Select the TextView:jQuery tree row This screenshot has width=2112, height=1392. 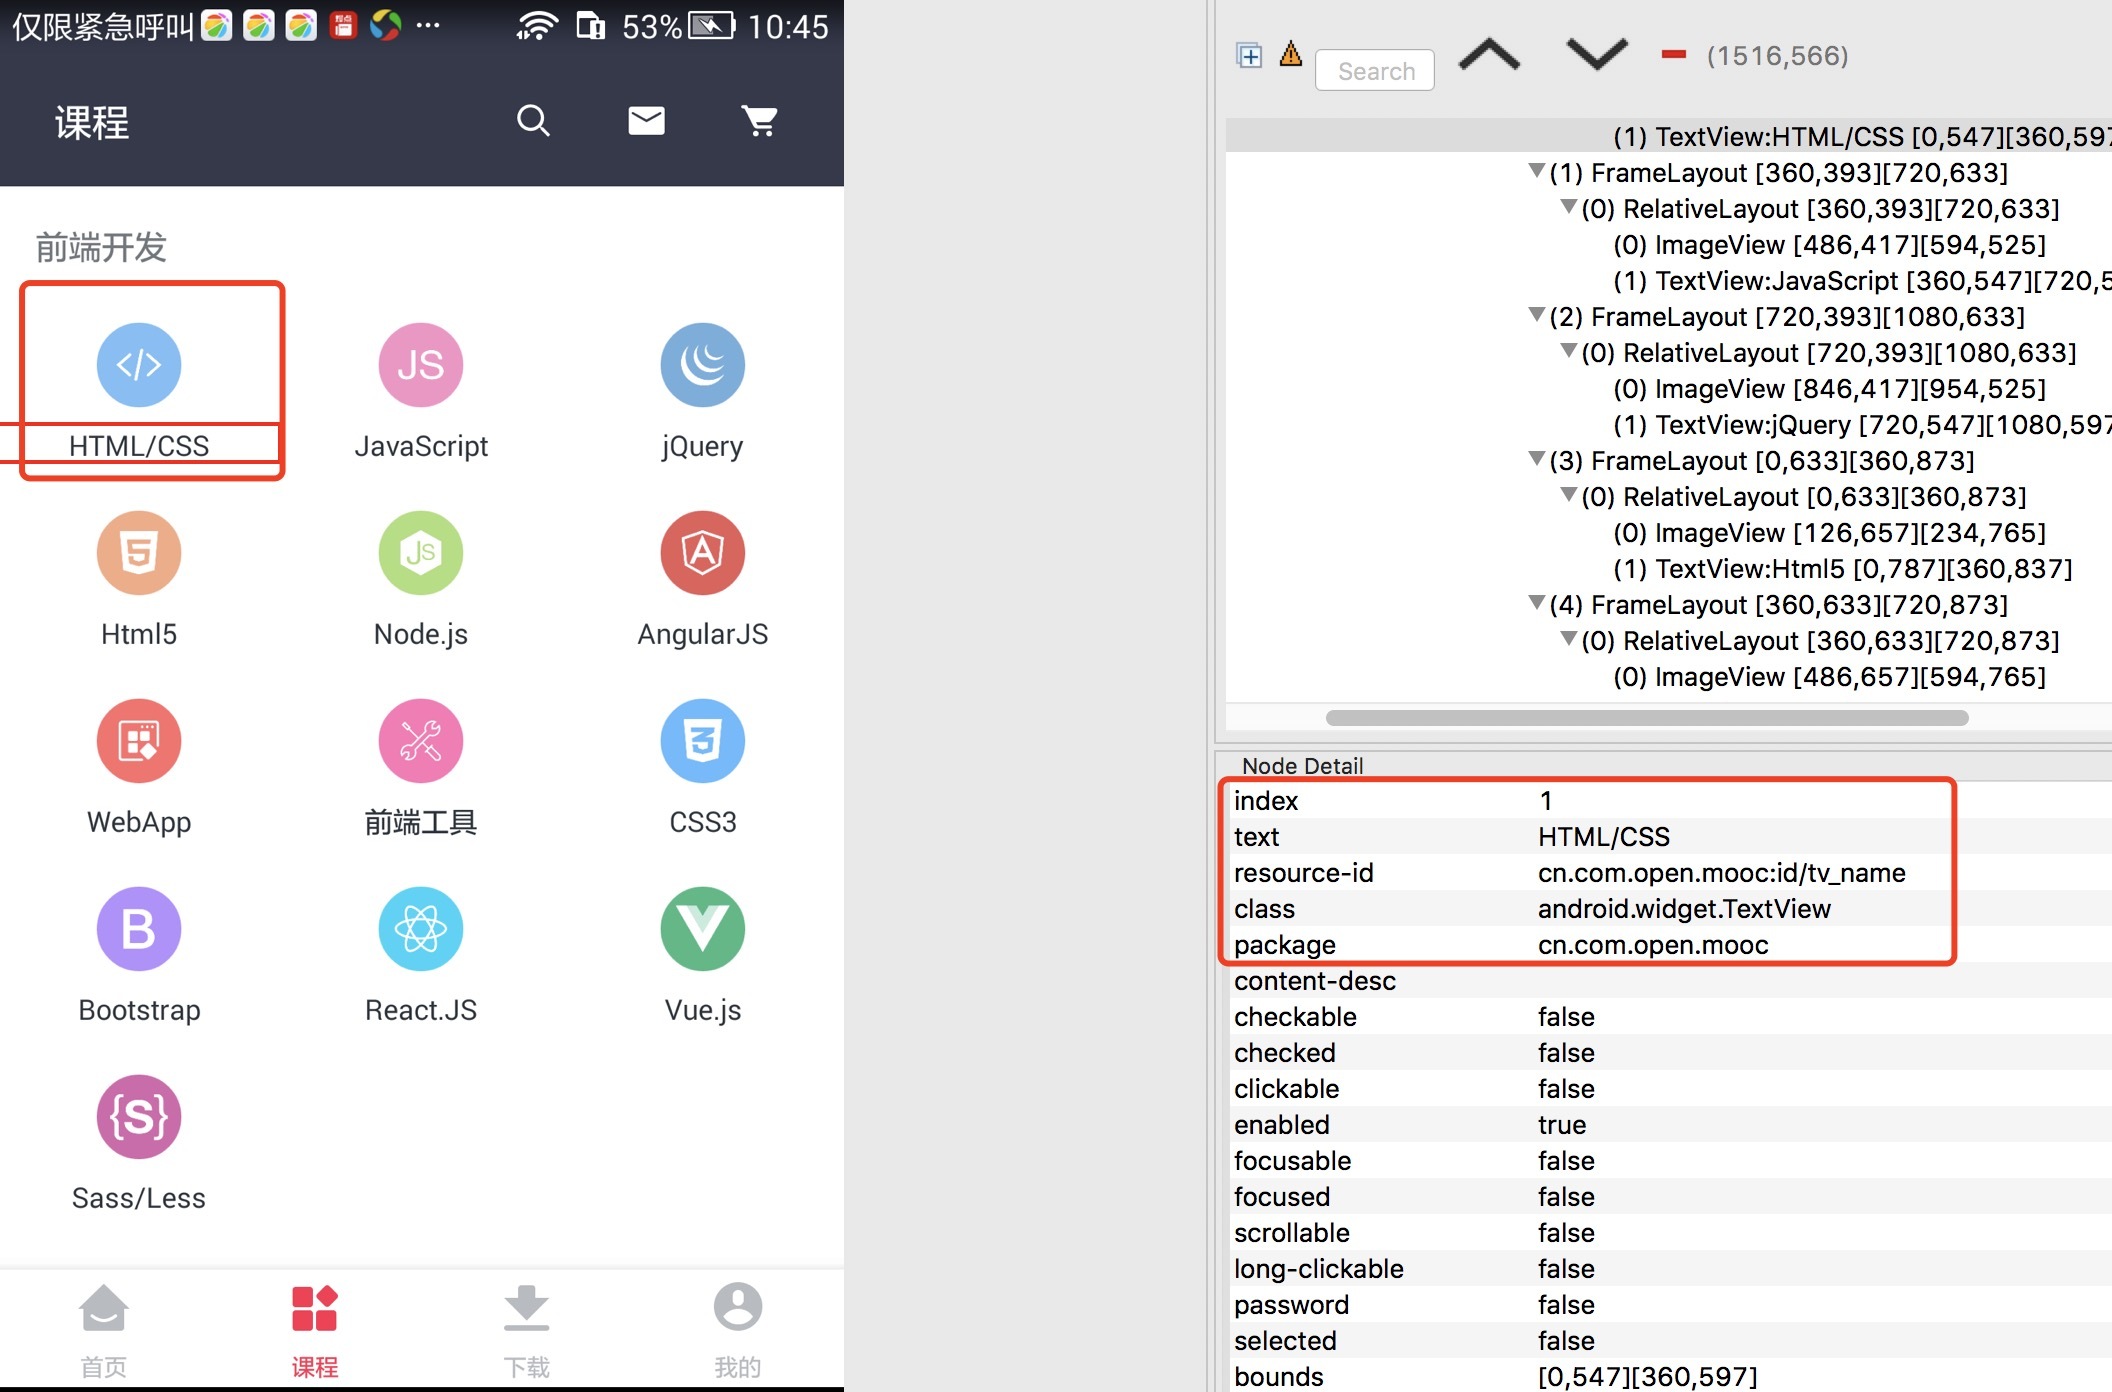pyautogui.click(x=1669, y=425)
